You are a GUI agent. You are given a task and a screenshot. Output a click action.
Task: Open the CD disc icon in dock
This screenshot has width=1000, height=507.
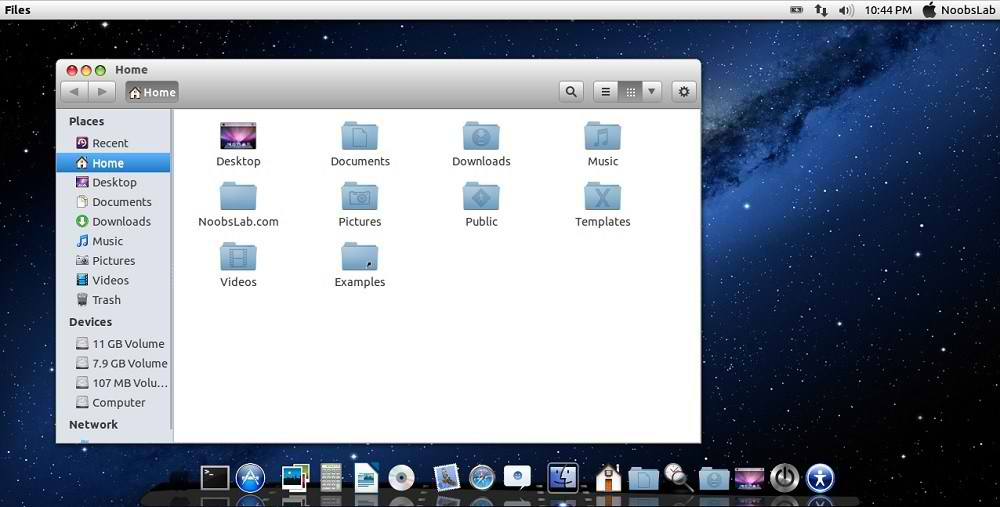pyautogui.click(x=402, y=478)
